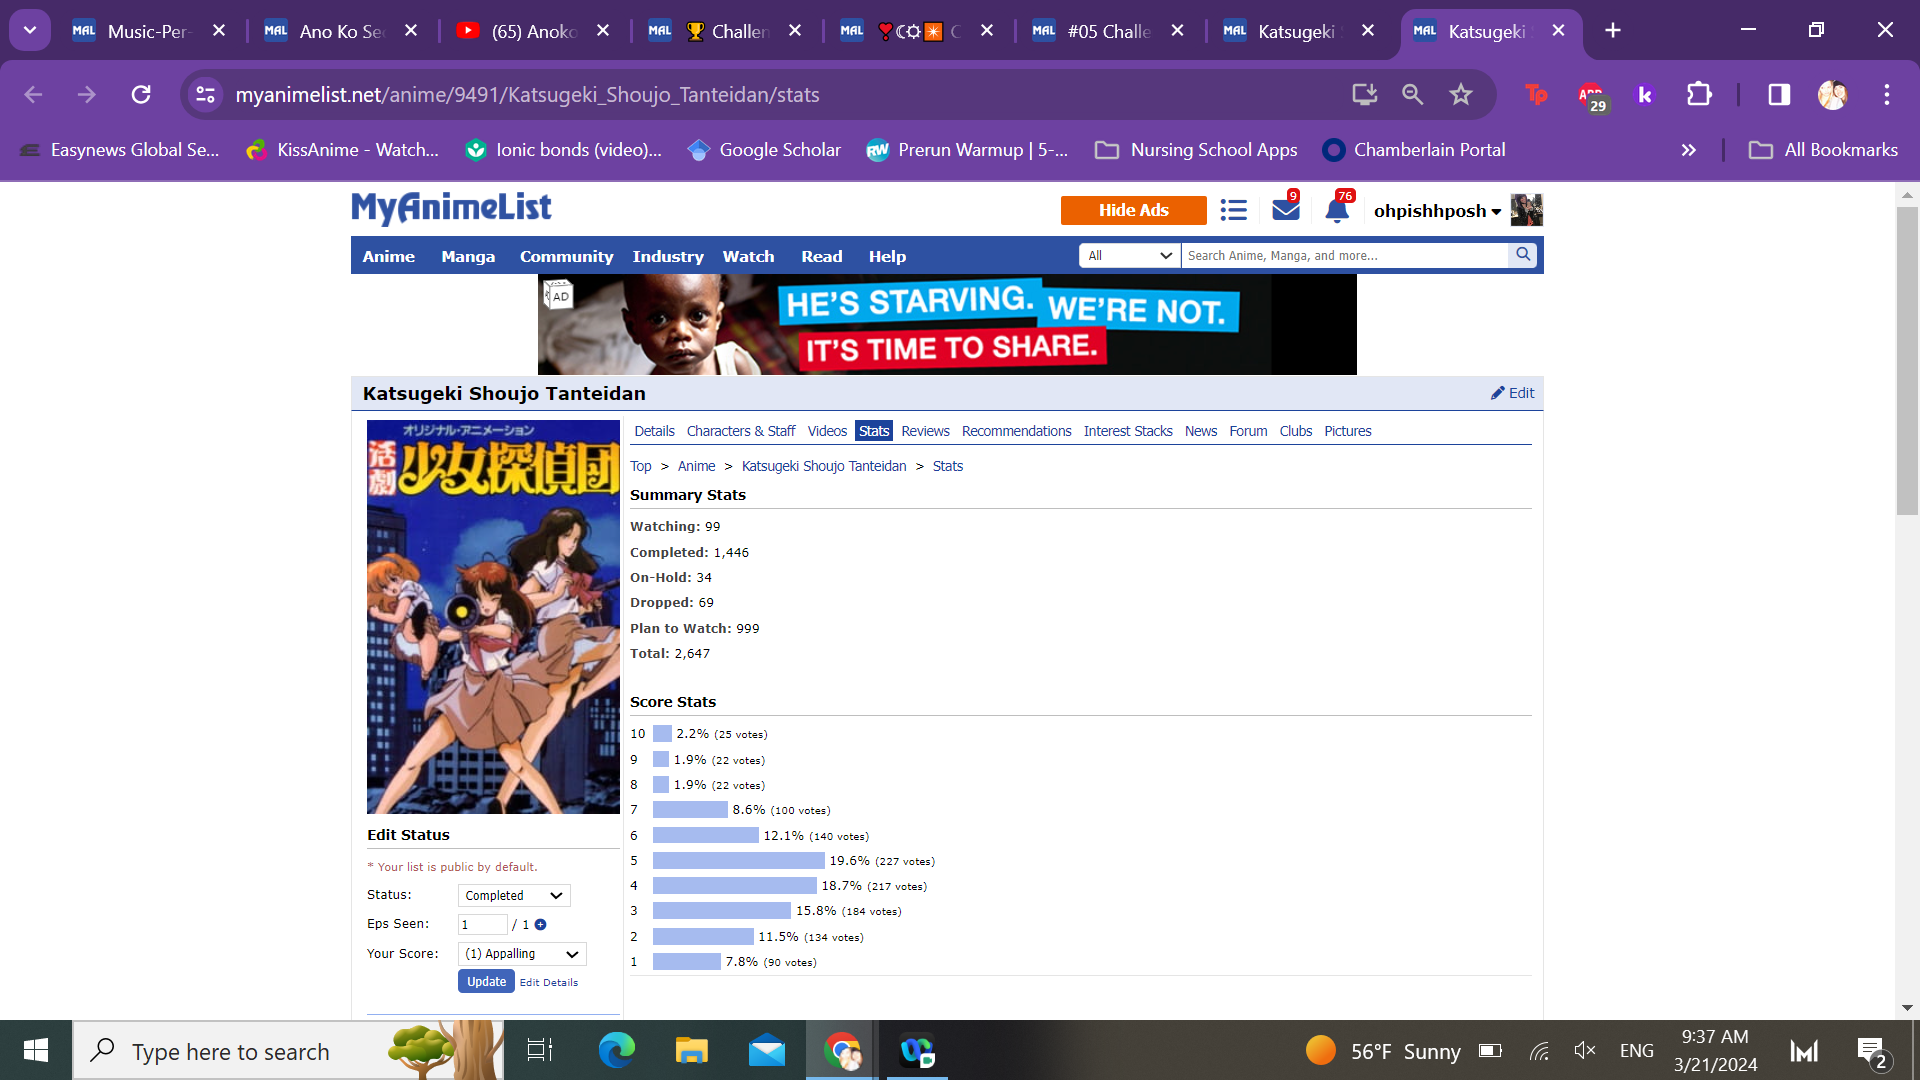Open the Characters & Staff tab
Viewport: 1920px width, 1080px height.
[x=740, y=431]
